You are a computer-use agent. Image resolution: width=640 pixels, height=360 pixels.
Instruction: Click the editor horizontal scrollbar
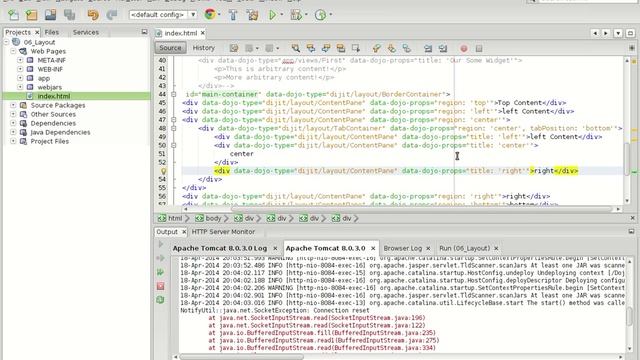pos(421,209)
